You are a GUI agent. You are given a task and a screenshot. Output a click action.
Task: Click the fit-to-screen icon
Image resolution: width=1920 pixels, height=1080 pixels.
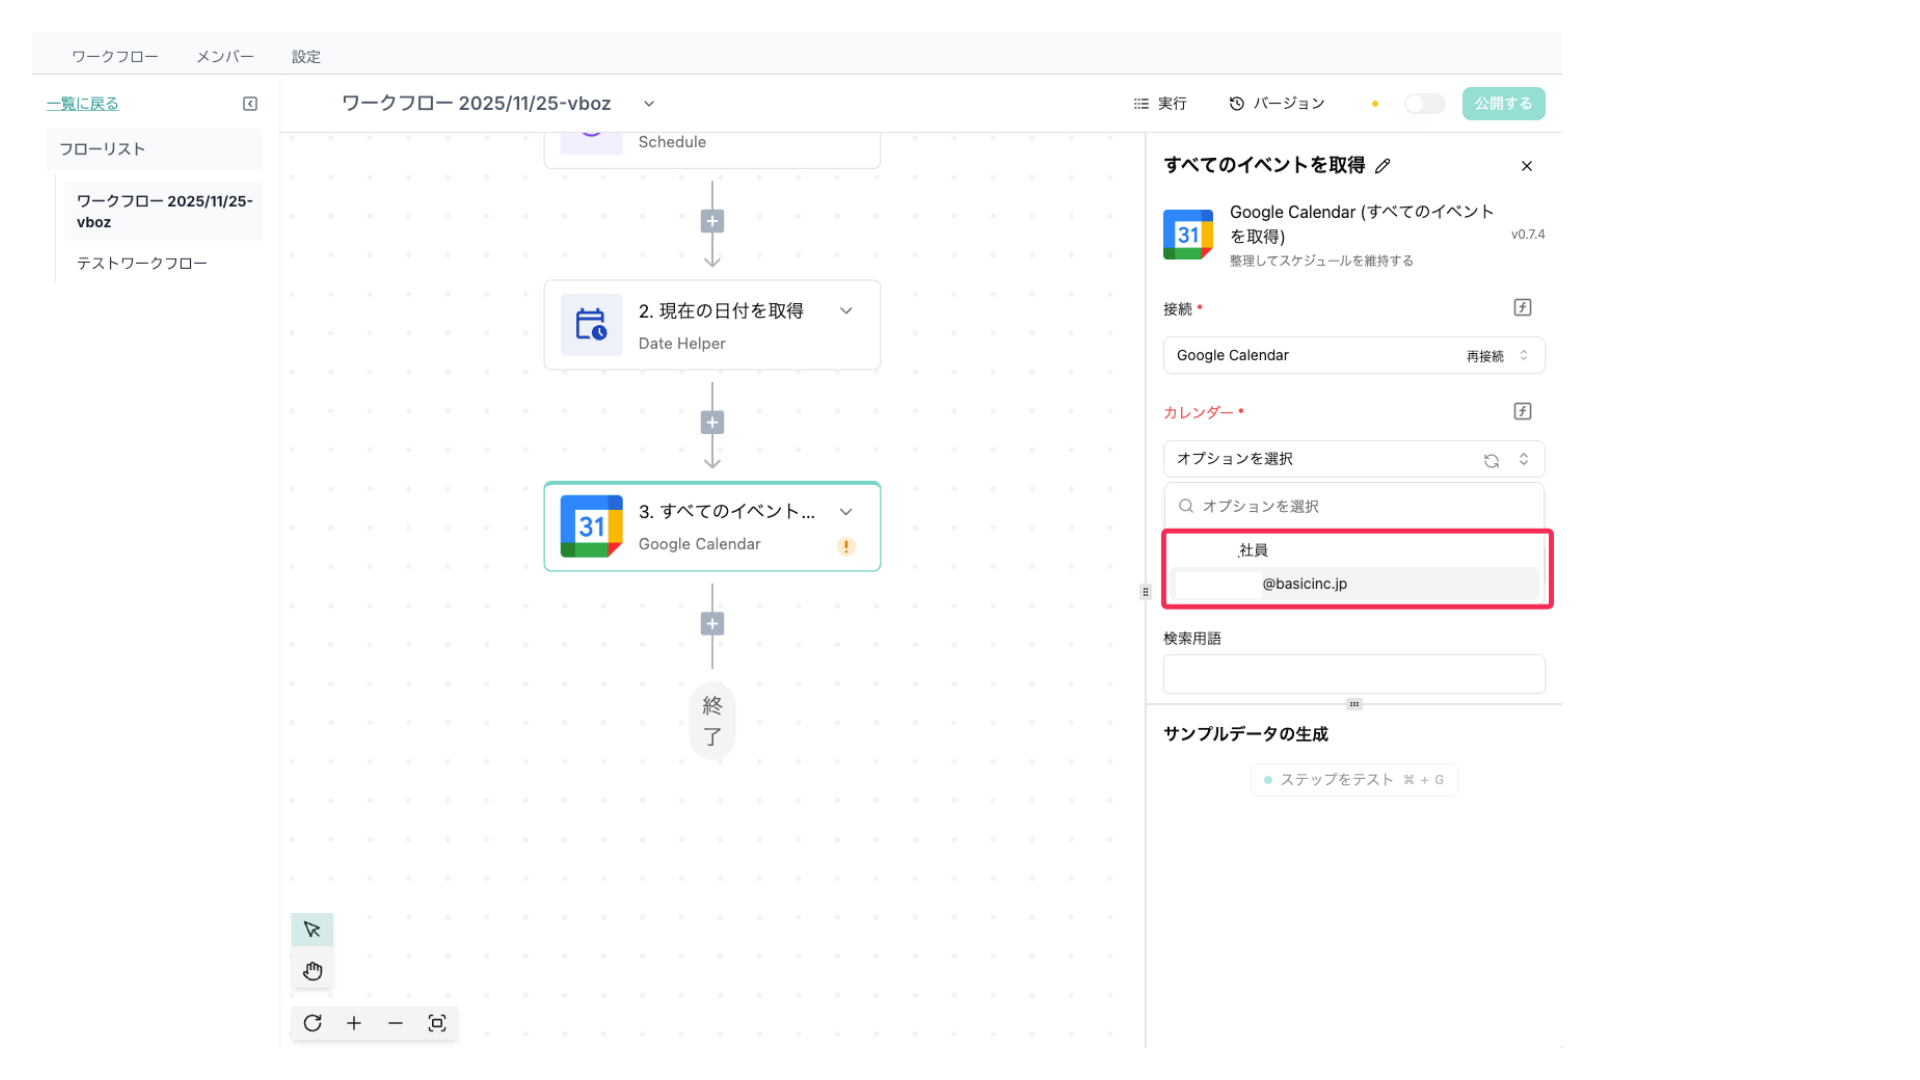(x=437, y=1023)
